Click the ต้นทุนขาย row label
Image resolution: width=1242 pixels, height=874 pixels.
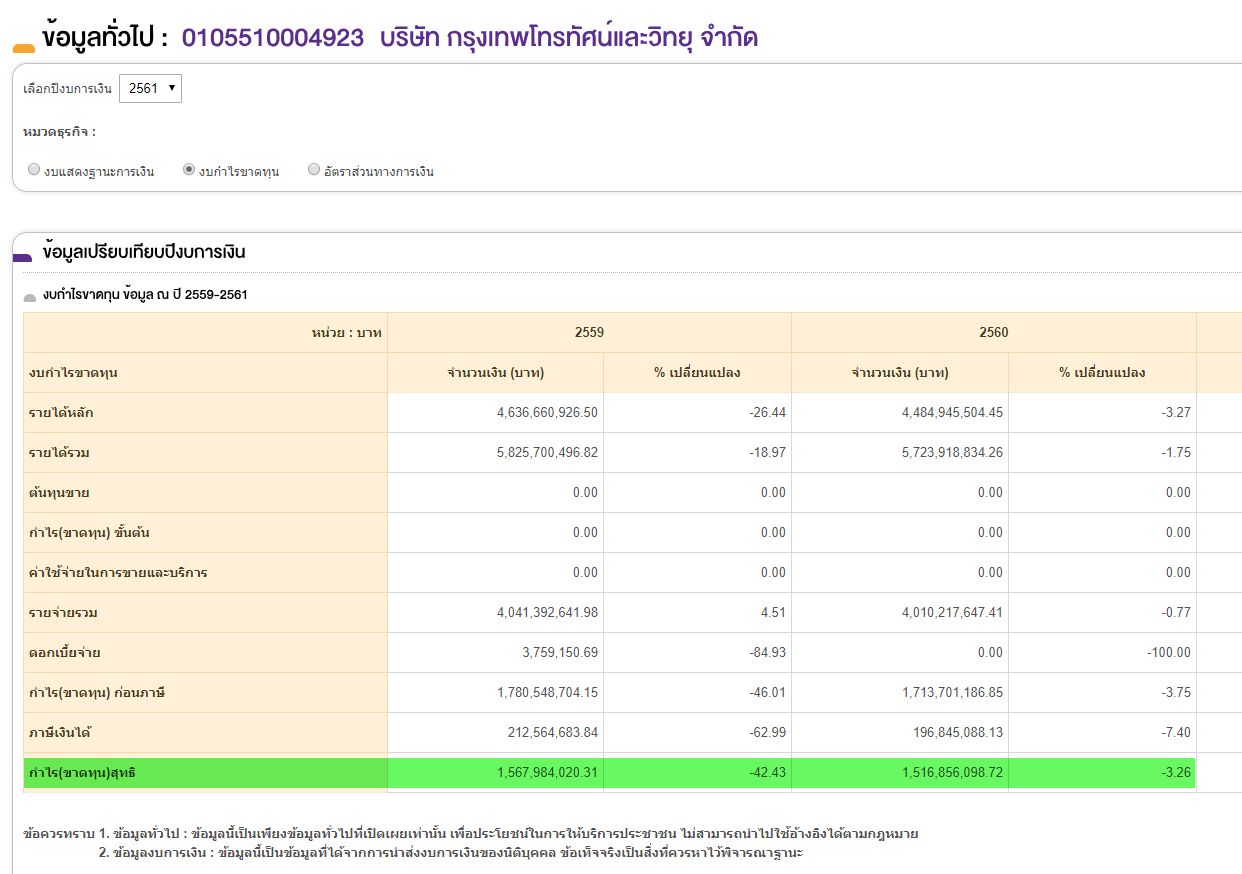60,493
